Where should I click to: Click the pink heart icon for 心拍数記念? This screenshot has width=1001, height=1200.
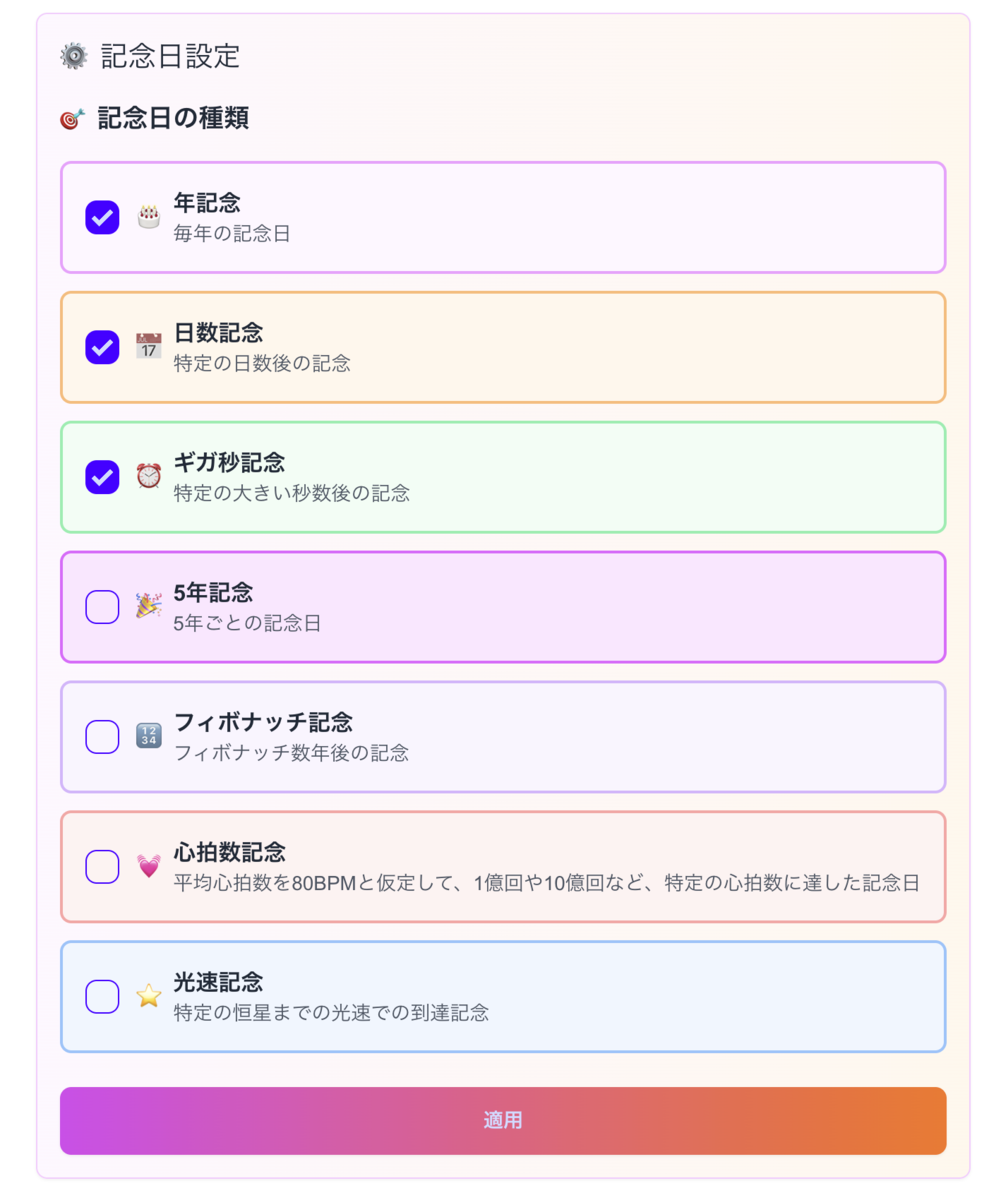(148, 867)
